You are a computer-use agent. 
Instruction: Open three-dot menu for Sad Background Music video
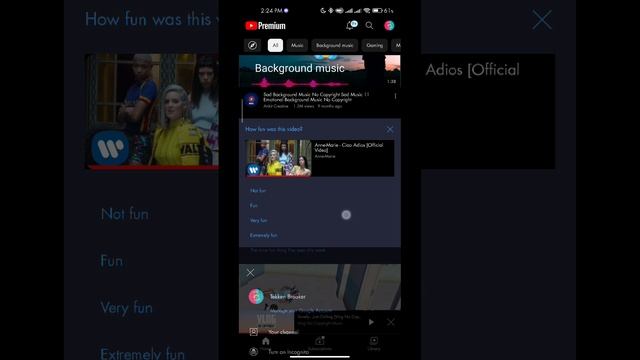click(x=395, y=96)
